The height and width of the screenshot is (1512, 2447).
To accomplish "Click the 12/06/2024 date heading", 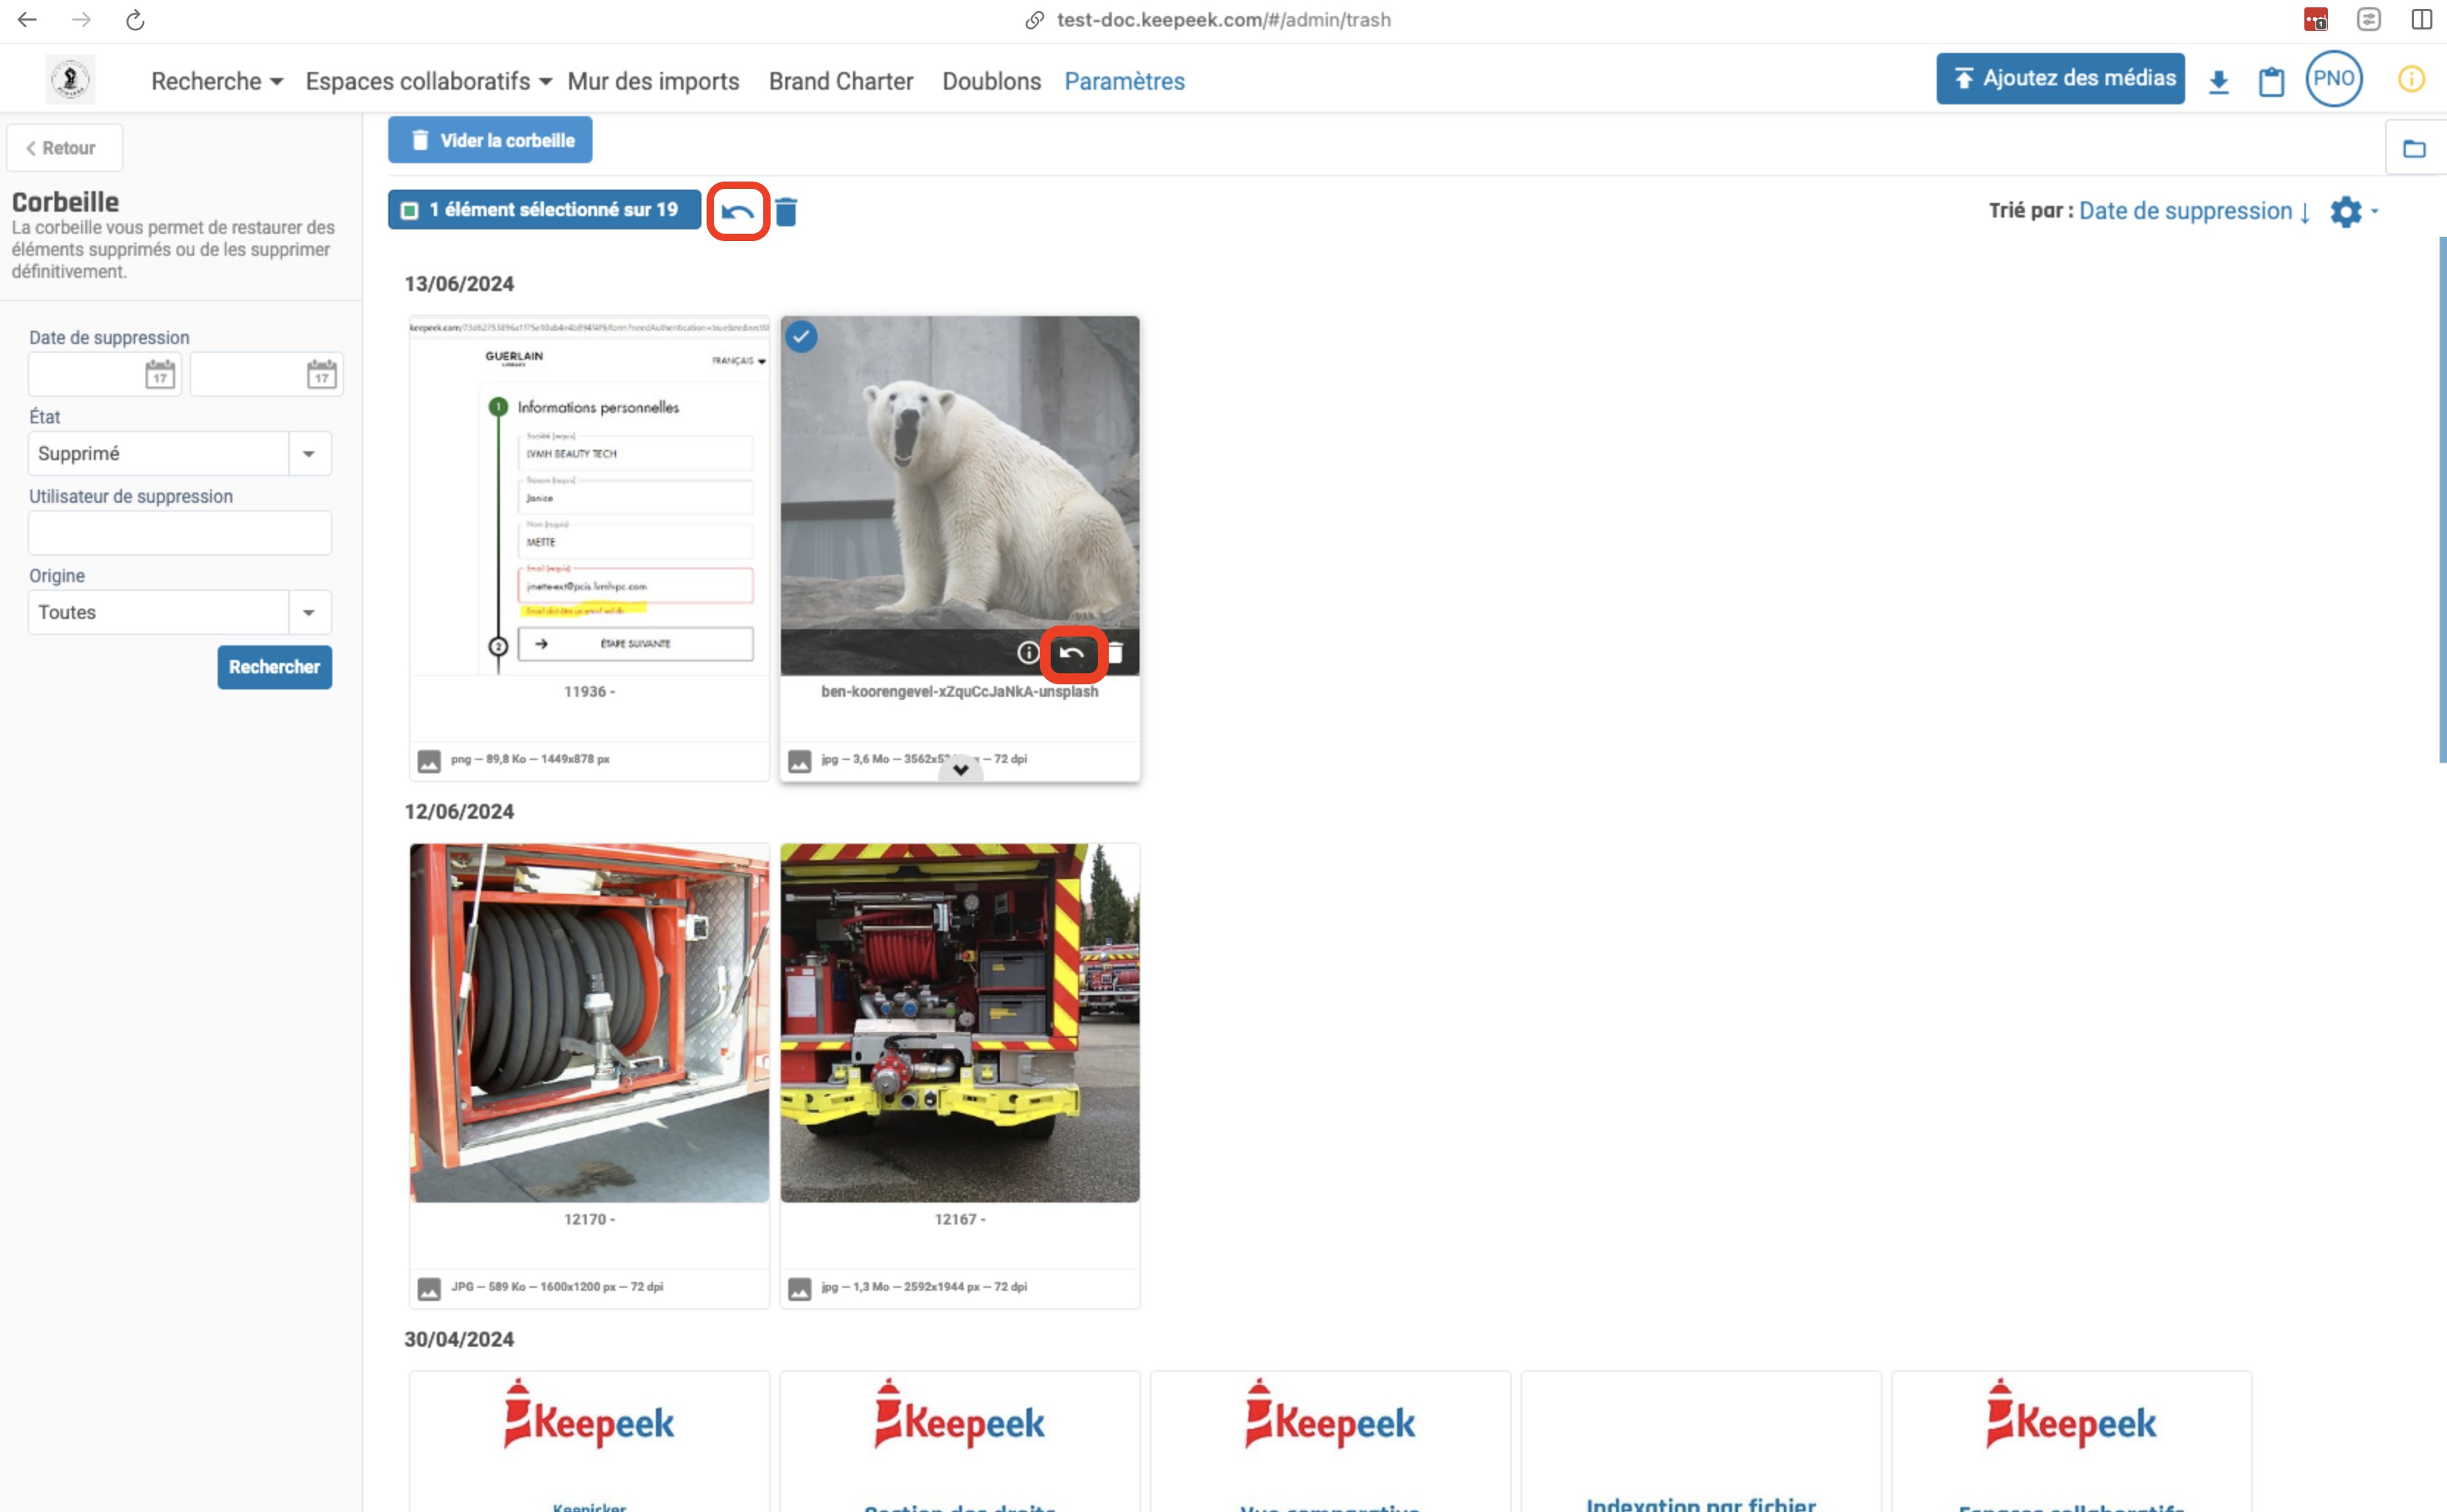I will pos(459,812).
